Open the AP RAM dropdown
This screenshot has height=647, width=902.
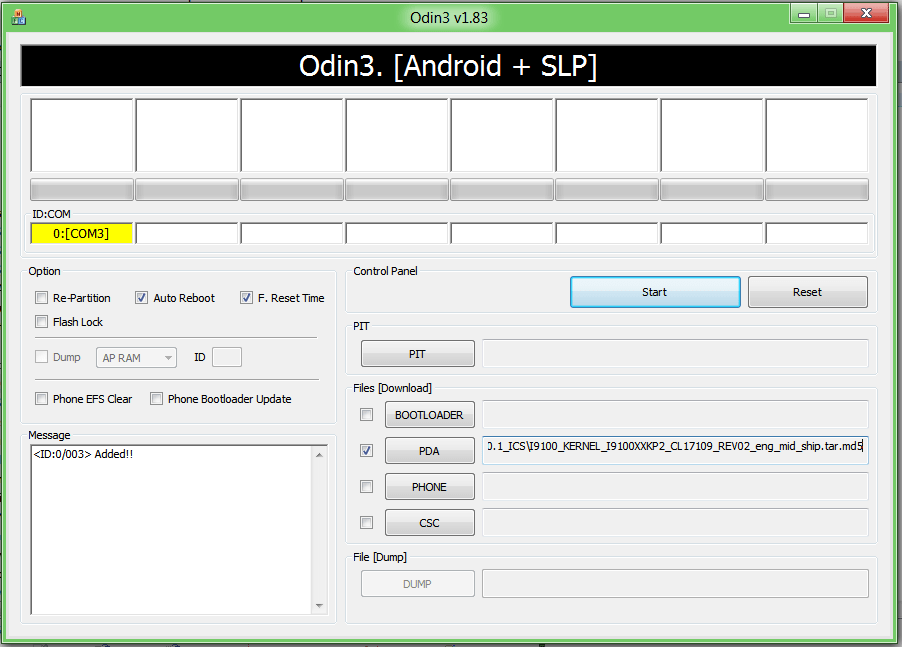(x=136, y=358)
